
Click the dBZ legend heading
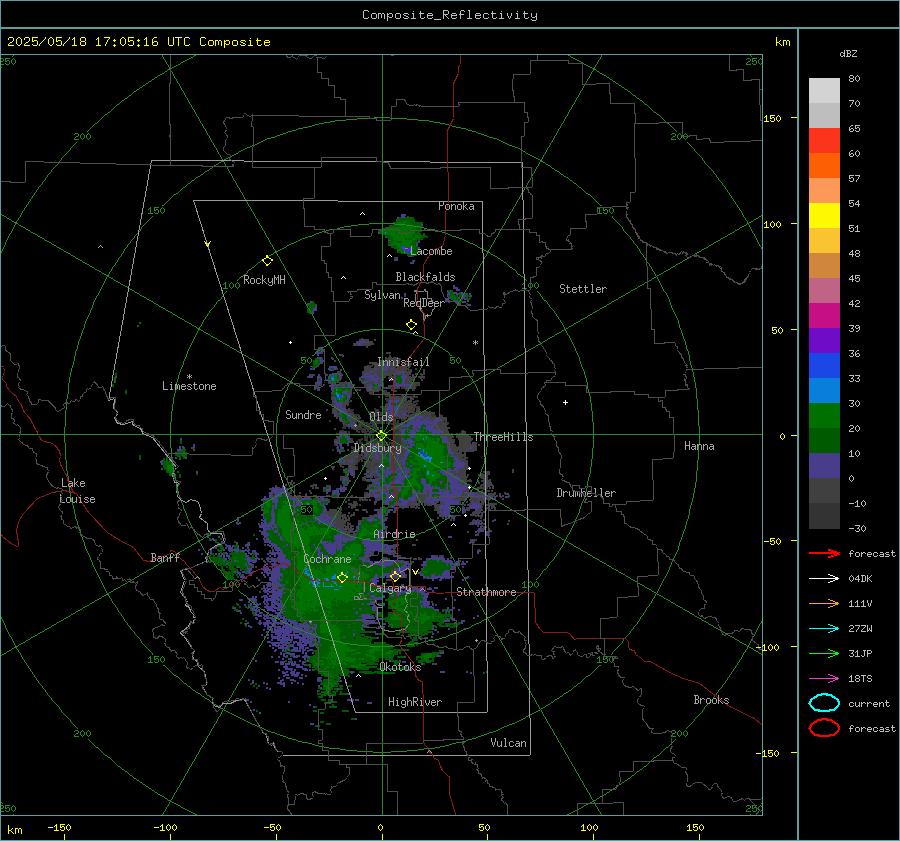click(x=848, y=54)
